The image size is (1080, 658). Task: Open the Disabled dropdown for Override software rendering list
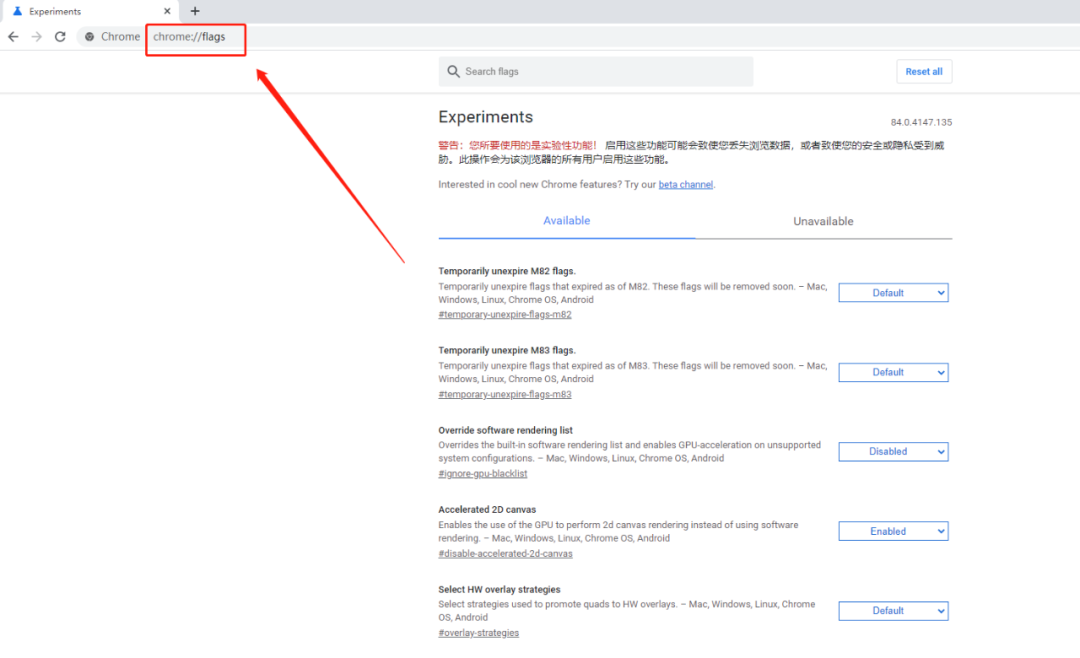tap(893, 451)
